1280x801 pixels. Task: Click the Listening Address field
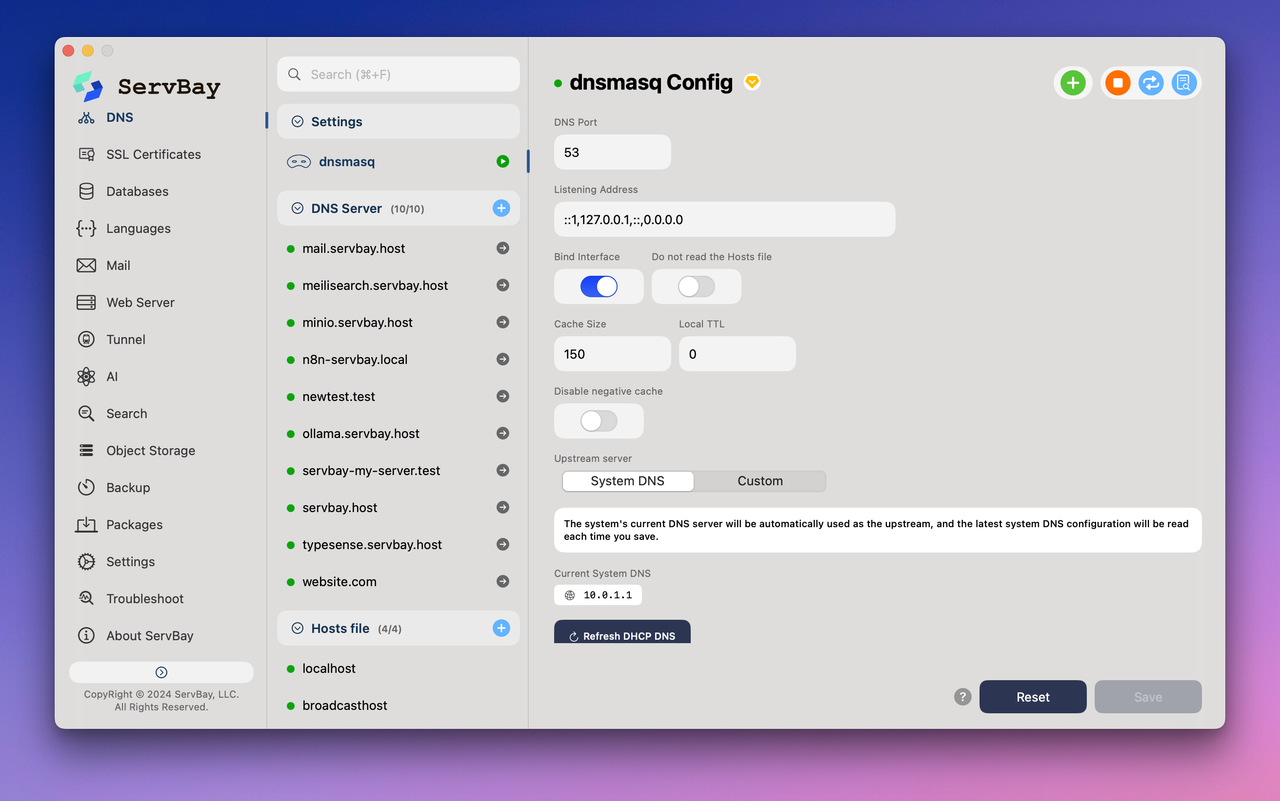[x=724, y=219]
